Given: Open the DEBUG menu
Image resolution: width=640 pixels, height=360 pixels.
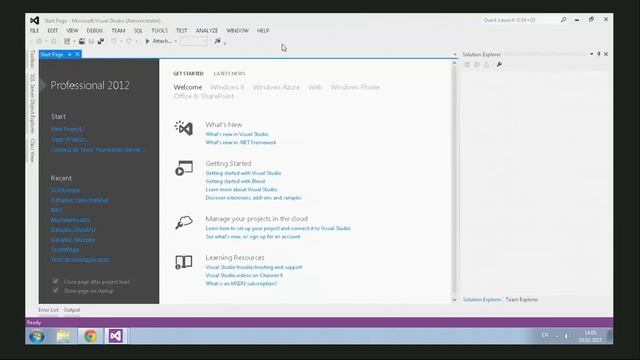Looking at the screenshot, I should pos(95,31).
